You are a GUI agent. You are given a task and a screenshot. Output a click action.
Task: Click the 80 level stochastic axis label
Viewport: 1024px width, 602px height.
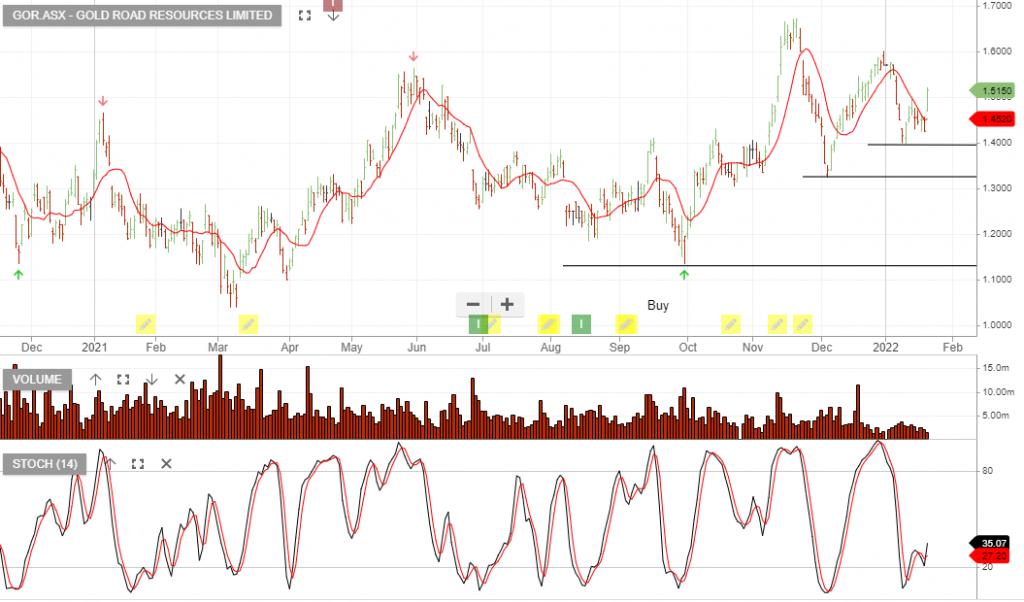[x=987, y=471]
